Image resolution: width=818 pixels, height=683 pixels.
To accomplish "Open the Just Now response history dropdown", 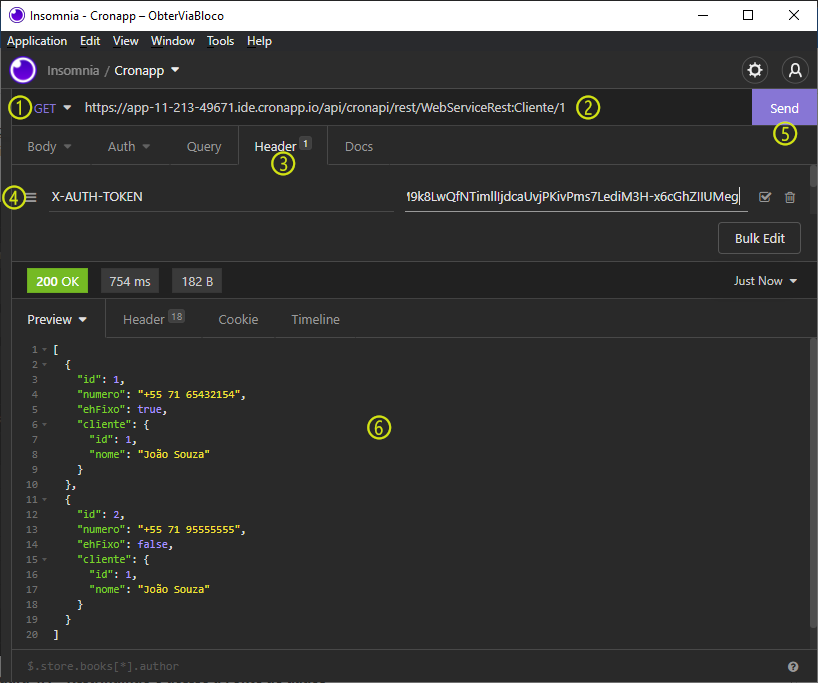I will (x=765, y=281).
